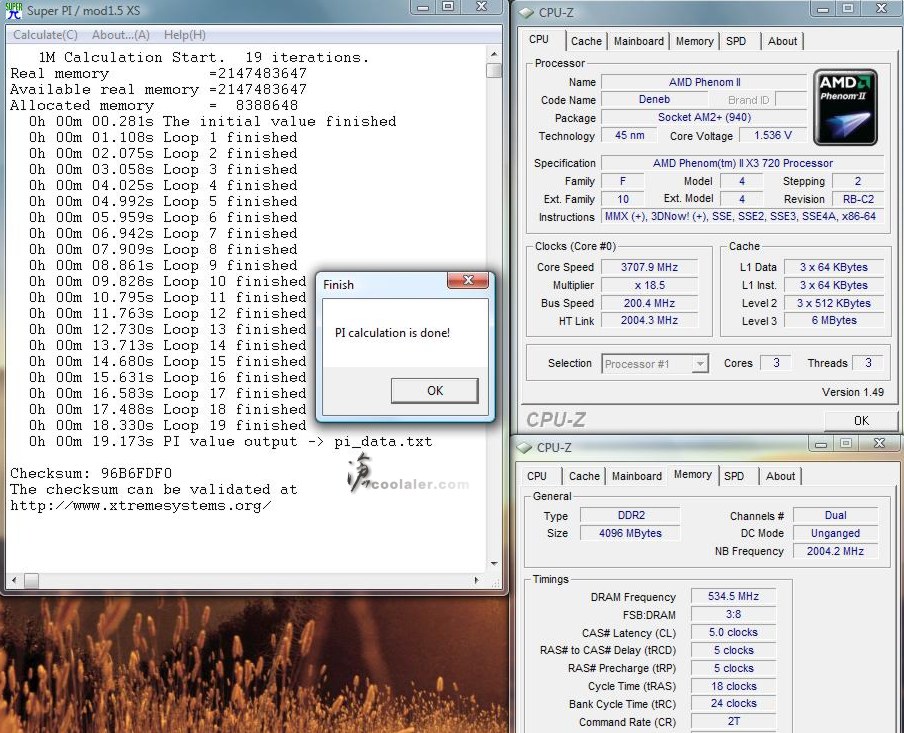Image resolution: width=904 pixels, height=733 pixels.
Task: Minimize the bottom CPU-Z window
Action: pos(821,443)
